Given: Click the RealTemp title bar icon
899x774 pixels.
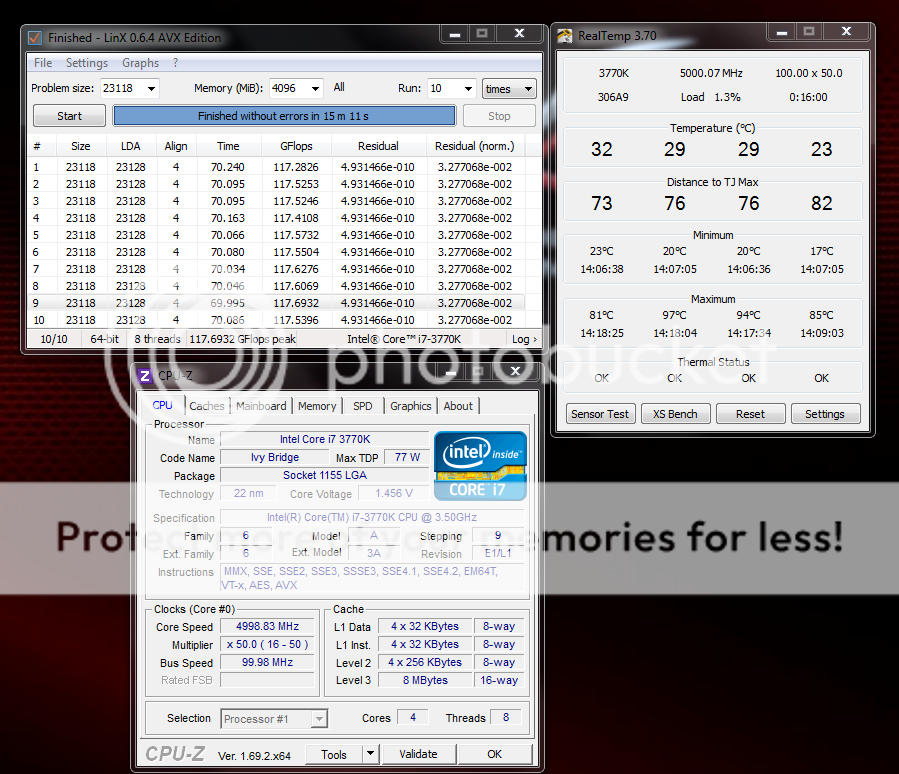Looking at the screenshot, I should click(565, 36).
